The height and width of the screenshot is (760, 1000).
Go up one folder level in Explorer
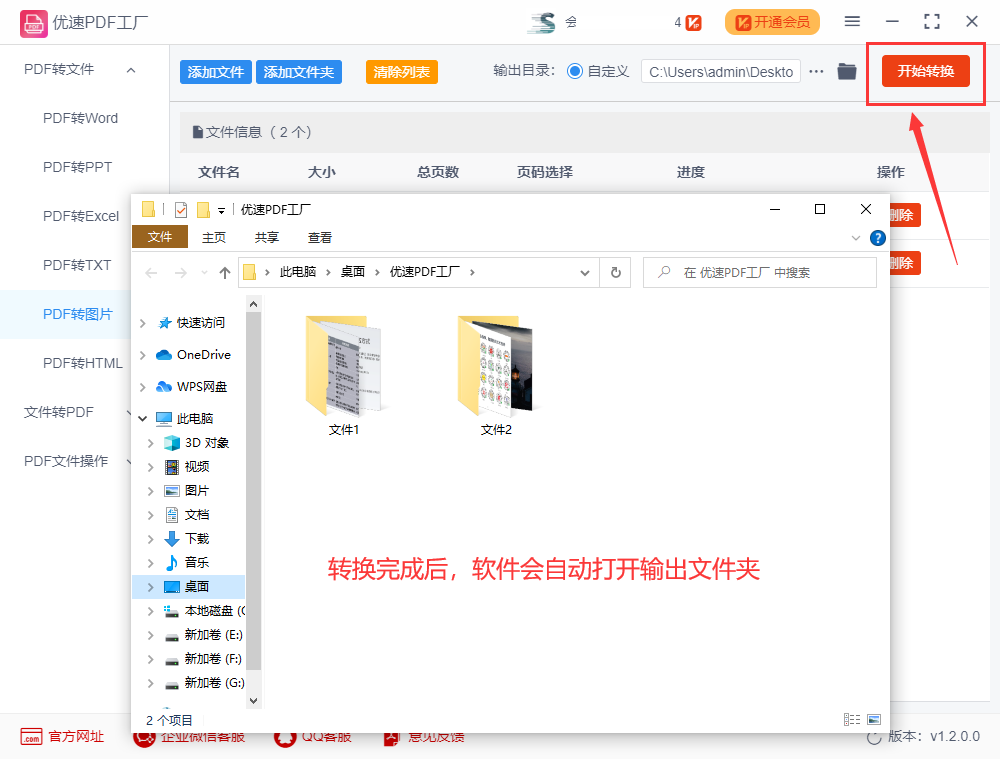[x=224, y=273]
